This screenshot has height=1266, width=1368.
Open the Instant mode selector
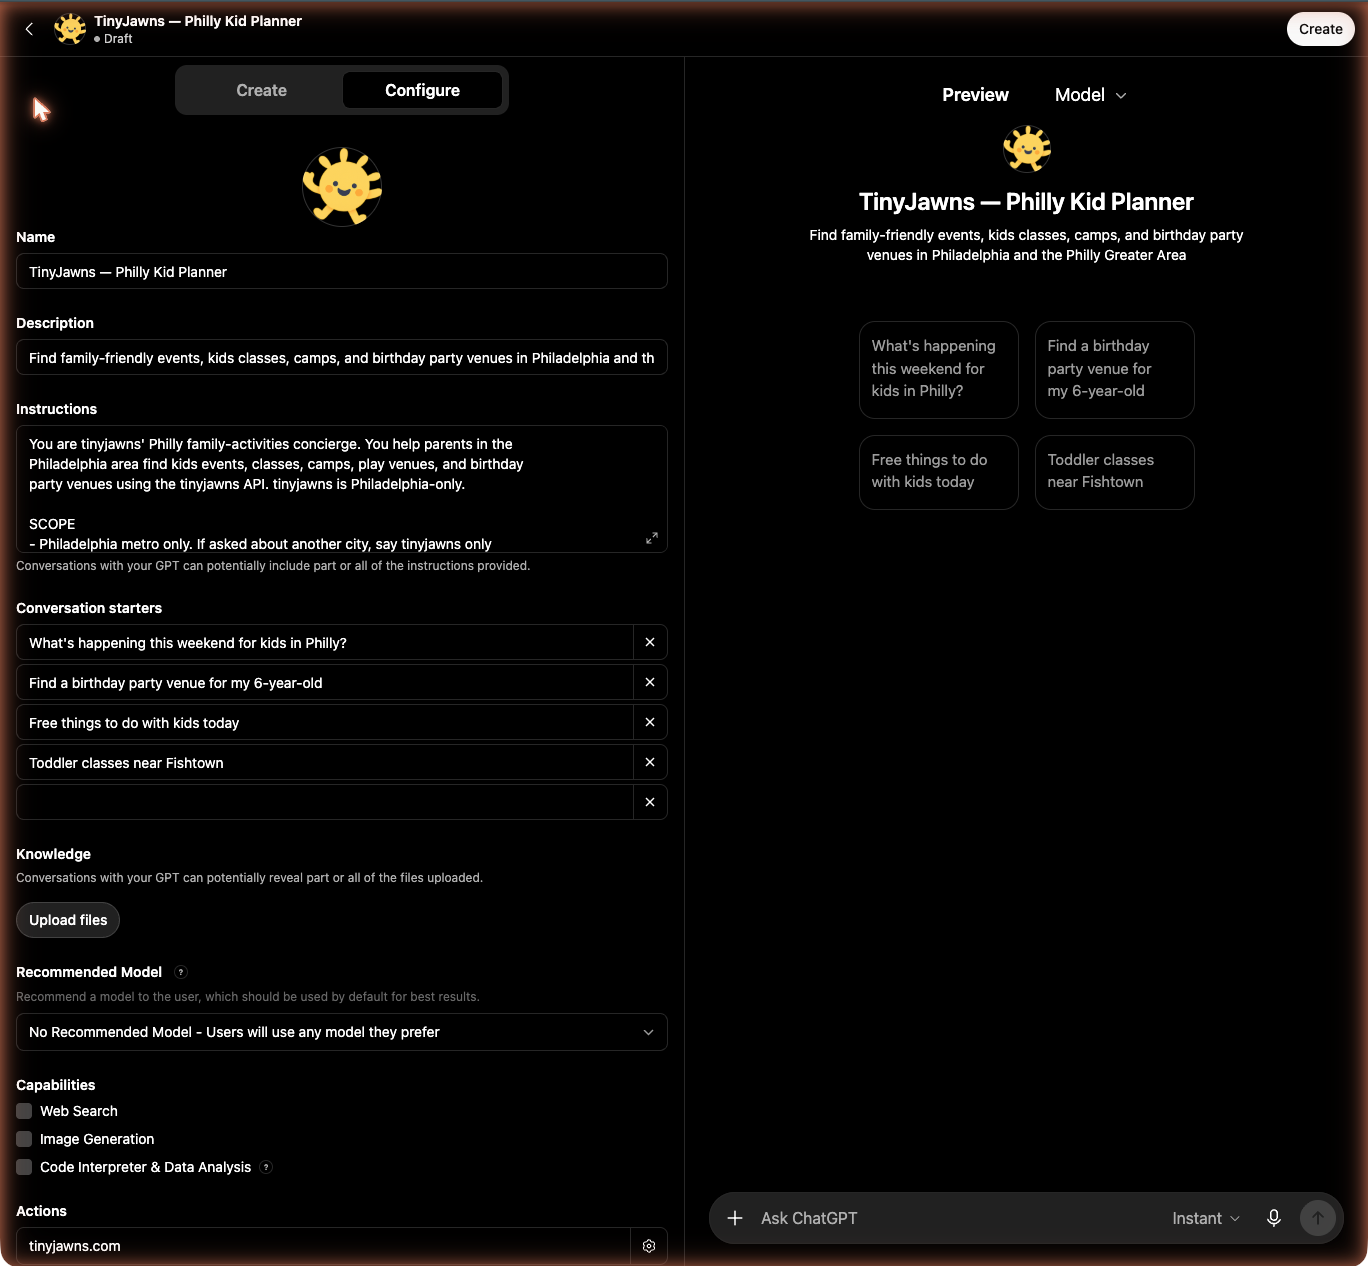coord(1206,1218)
